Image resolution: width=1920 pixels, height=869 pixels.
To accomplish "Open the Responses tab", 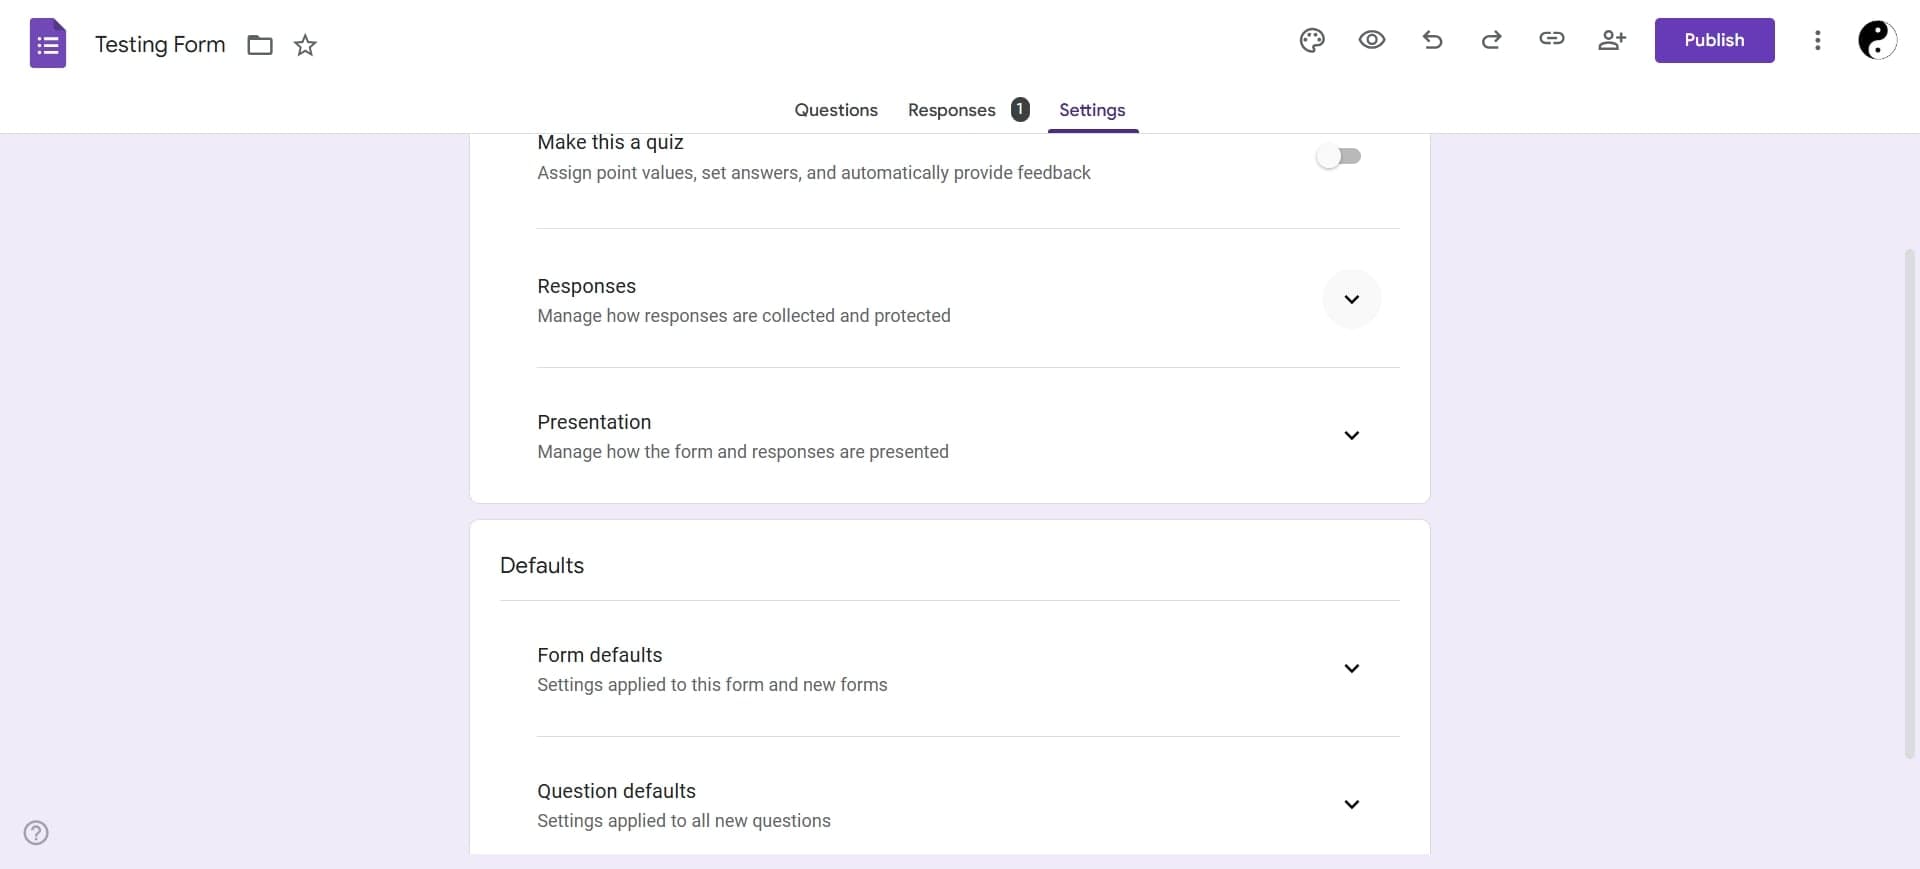I will (x=951, y=110).
